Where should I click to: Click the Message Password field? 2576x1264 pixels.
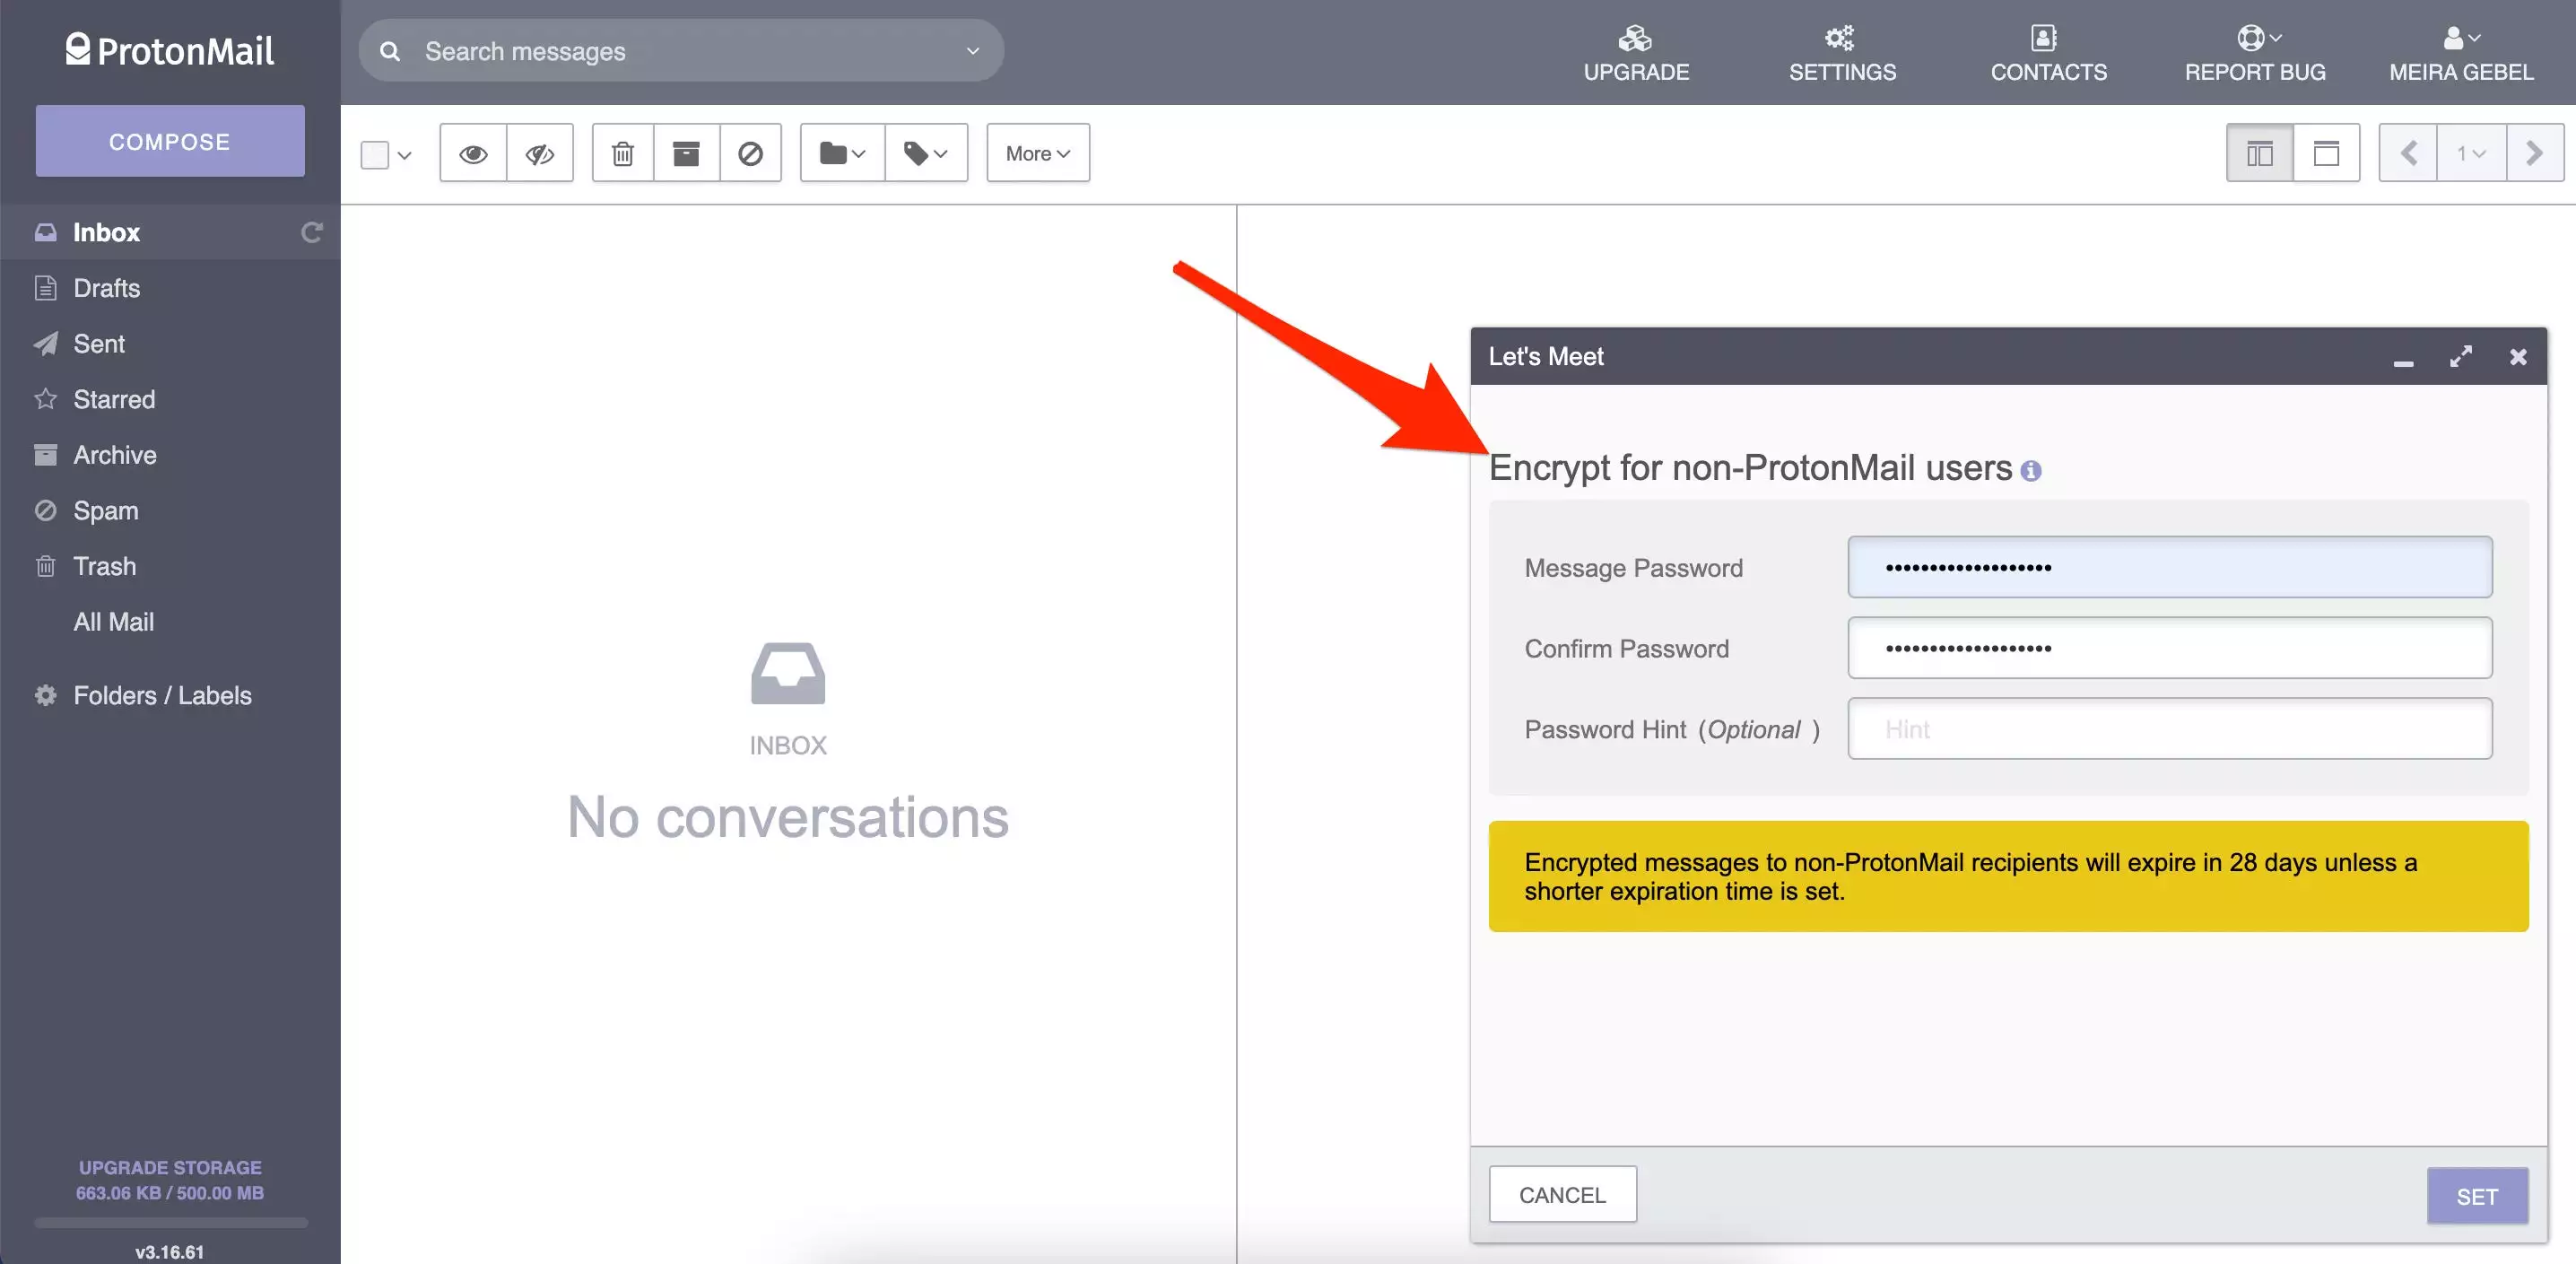pos(2169,567)
